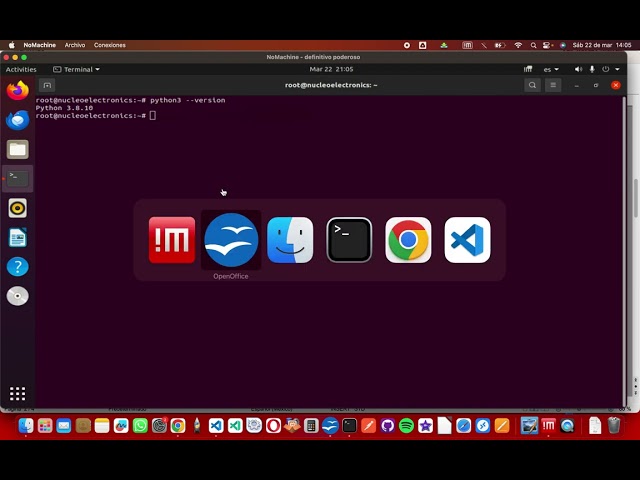Viewport: 640px width, 480px height.
Task: Open Siri from macOS menu bar
Action: (563, 45)
